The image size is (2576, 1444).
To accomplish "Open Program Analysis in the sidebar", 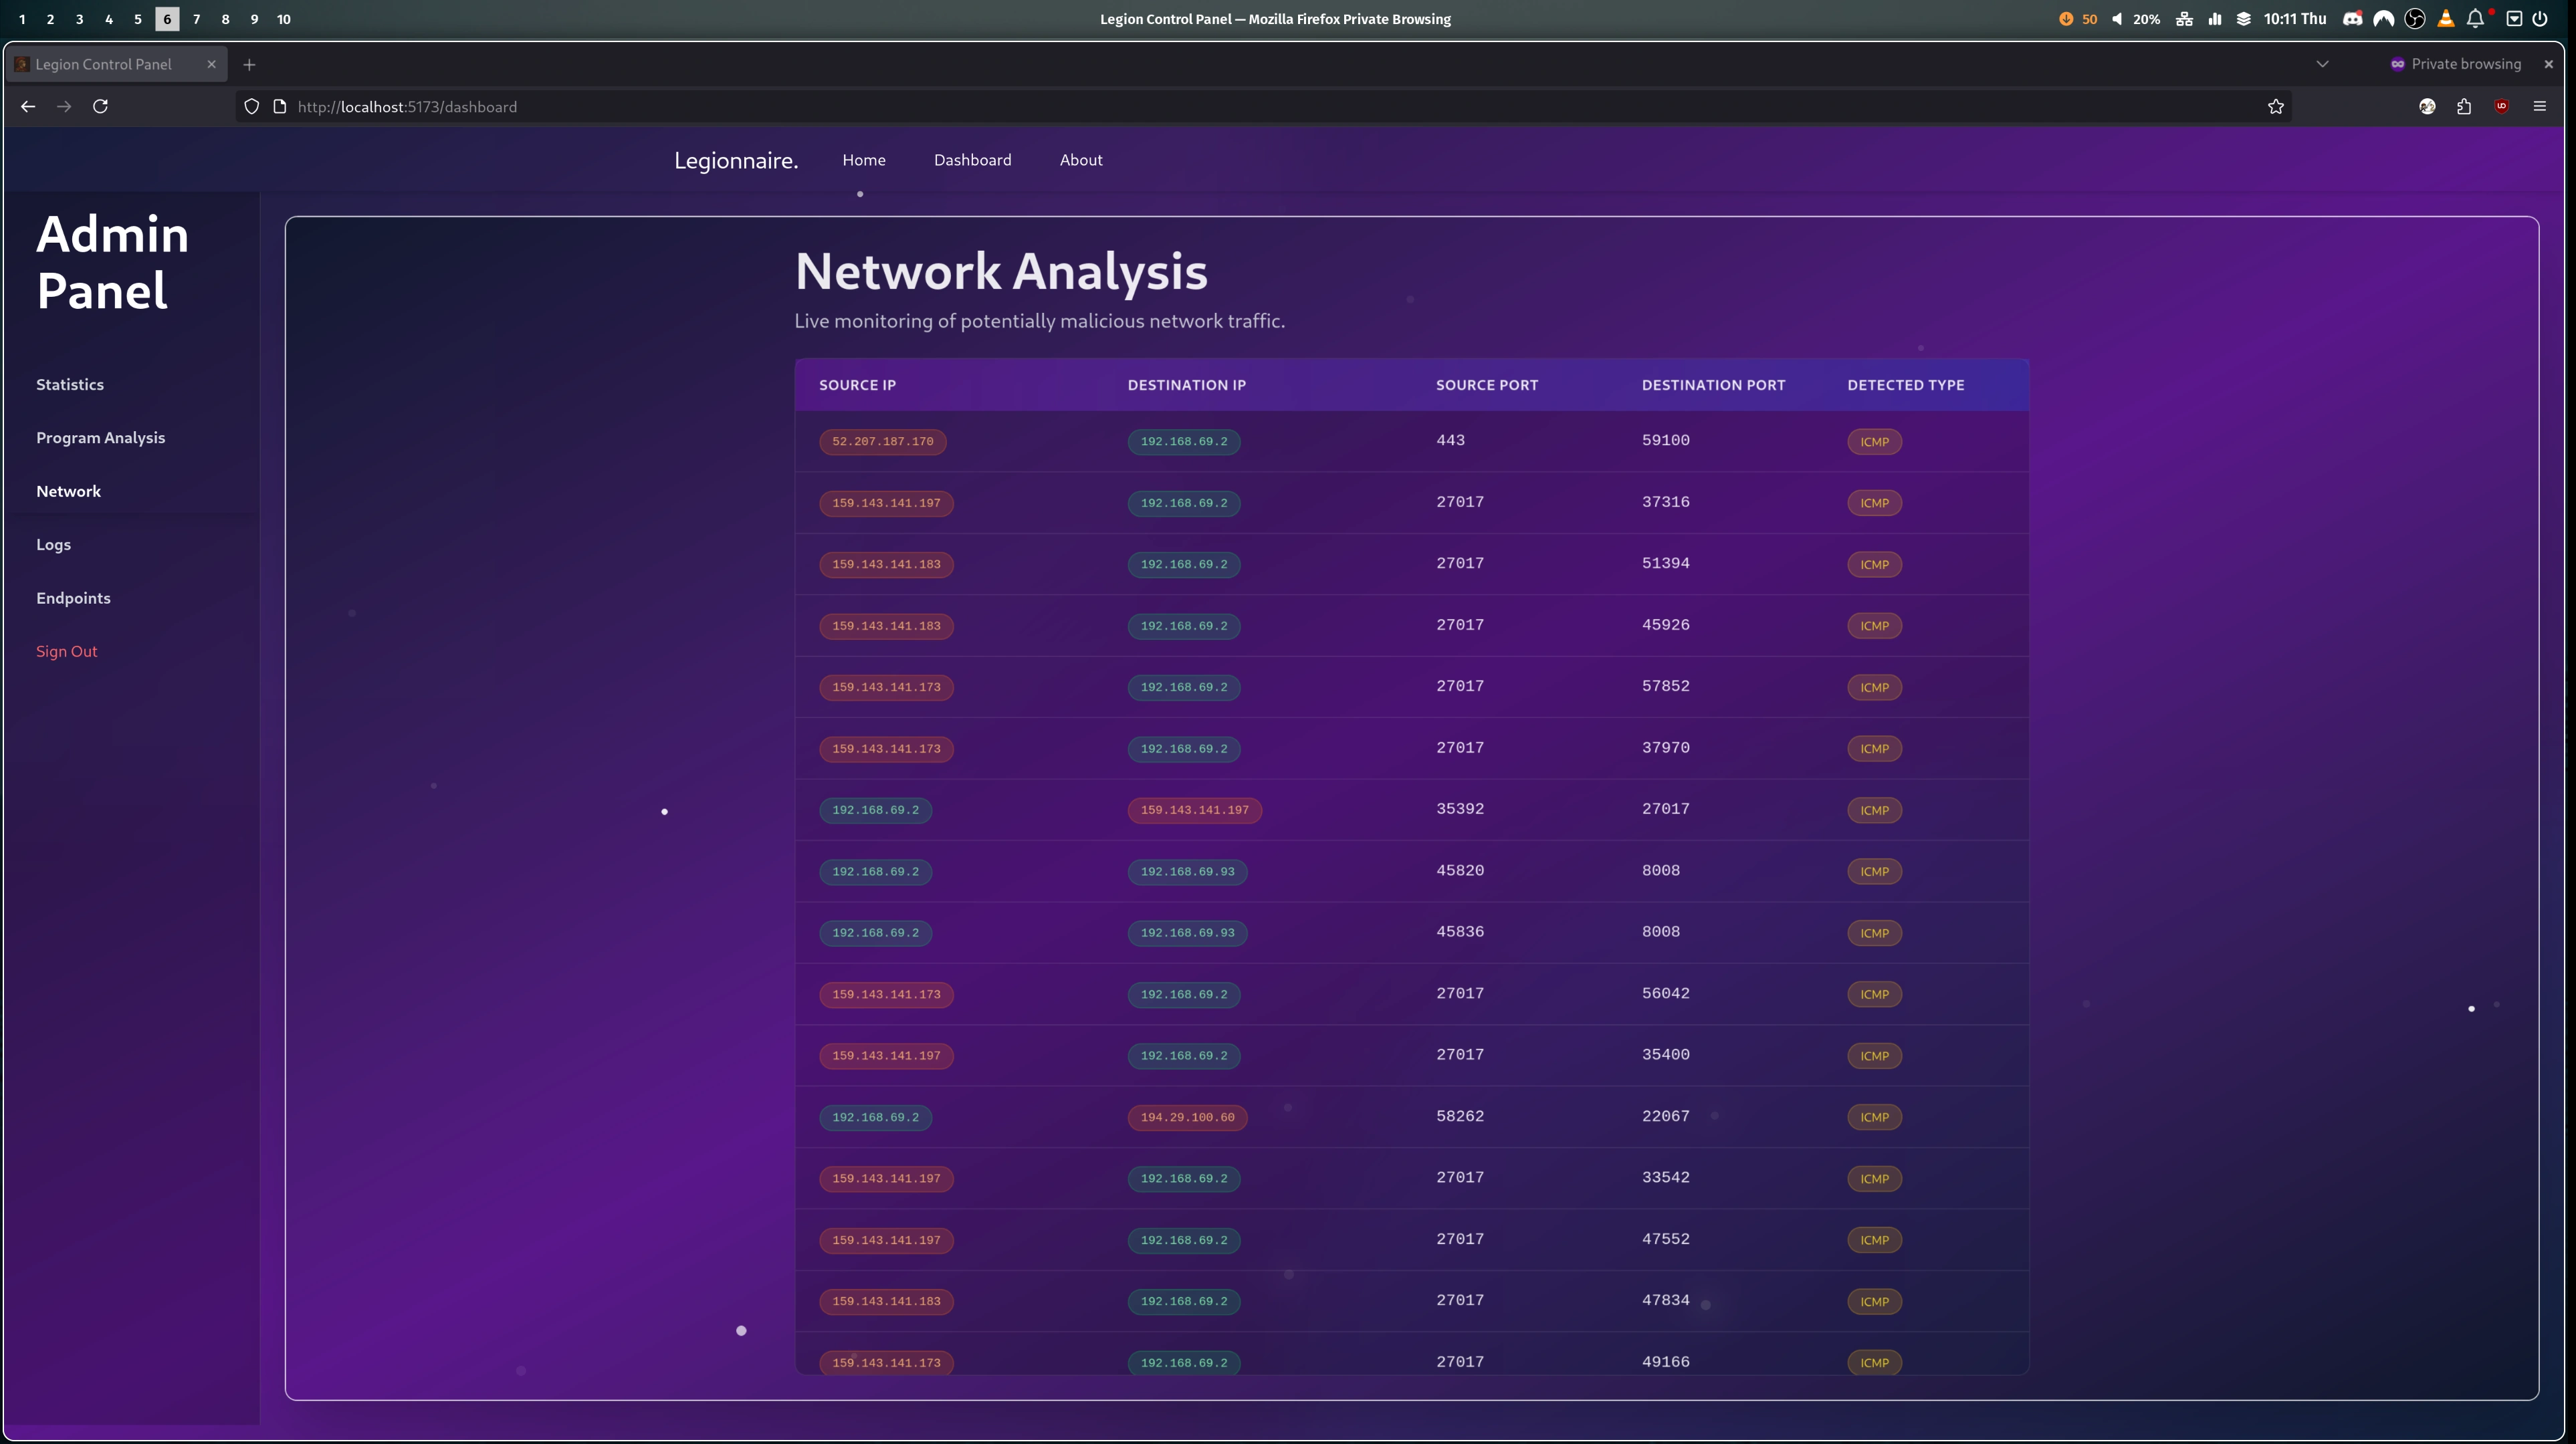I will pos(100,437).
